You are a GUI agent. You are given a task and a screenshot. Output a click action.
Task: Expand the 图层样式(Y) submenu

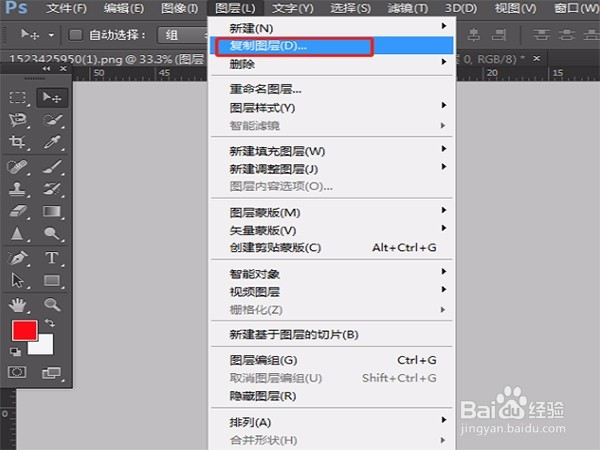click(331, 108)
